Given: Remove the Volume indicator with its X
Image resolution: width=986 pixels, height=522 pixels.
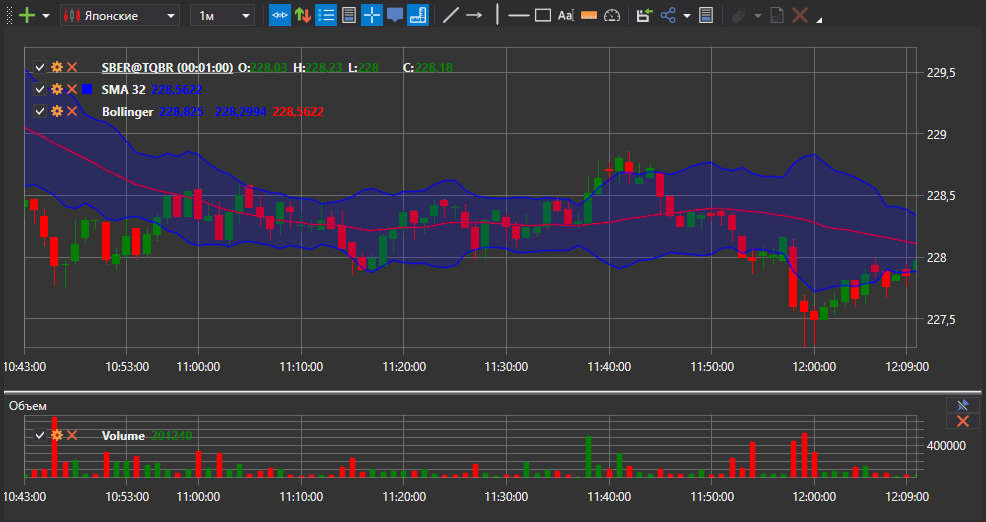Looking at the screenshot, I should [72, 435].
